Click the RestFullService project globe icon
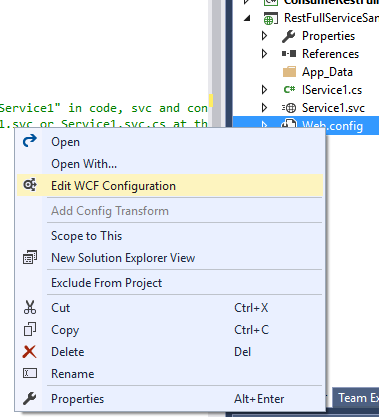 point(270,18)
